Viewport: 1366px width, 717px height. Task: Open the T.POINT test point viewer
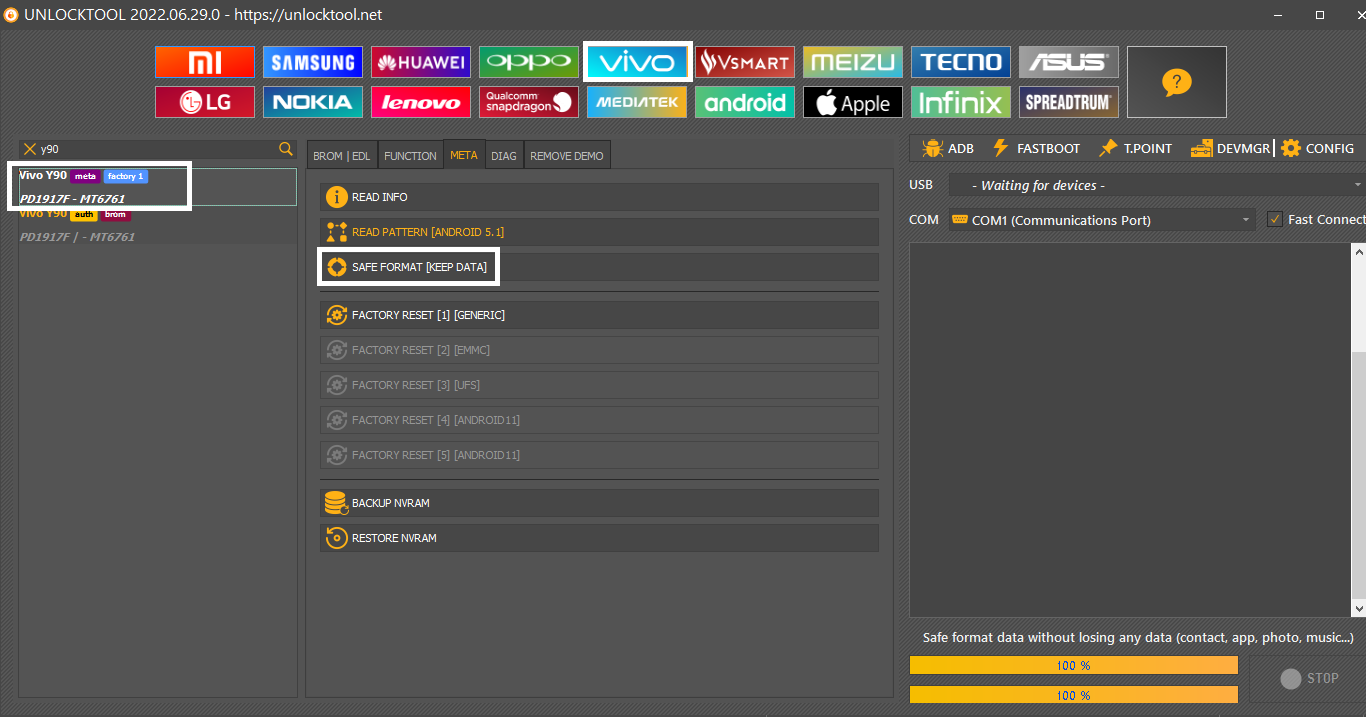[1135, 148]
